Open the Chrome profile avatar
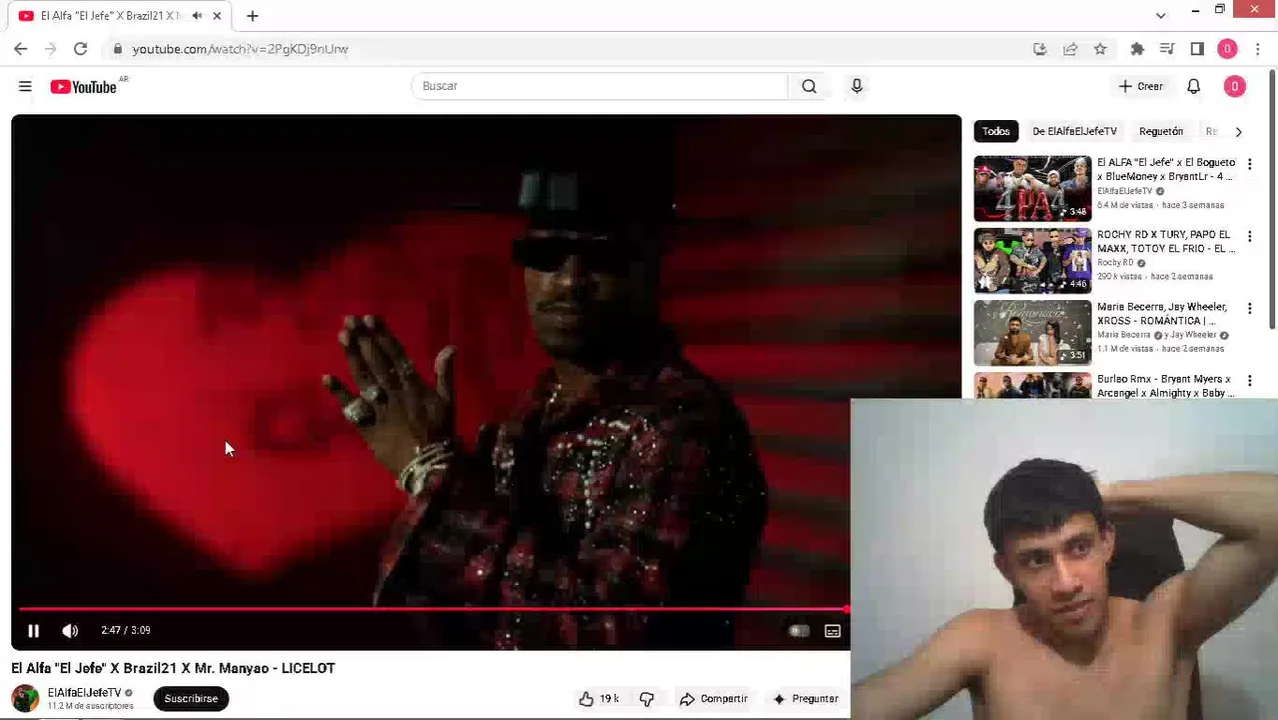This screenshot has width=1278, height=720. tap(1227, 49)
